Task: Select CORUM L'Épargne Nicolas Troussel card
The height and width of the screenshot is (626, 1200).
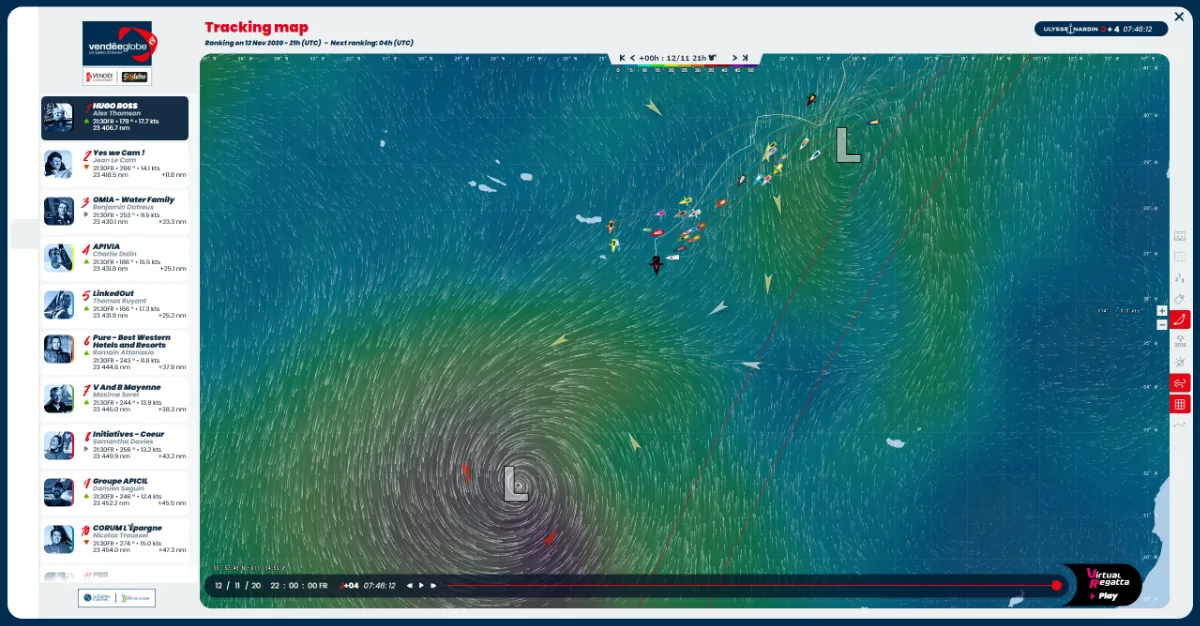Action: (x=114, y=540)
